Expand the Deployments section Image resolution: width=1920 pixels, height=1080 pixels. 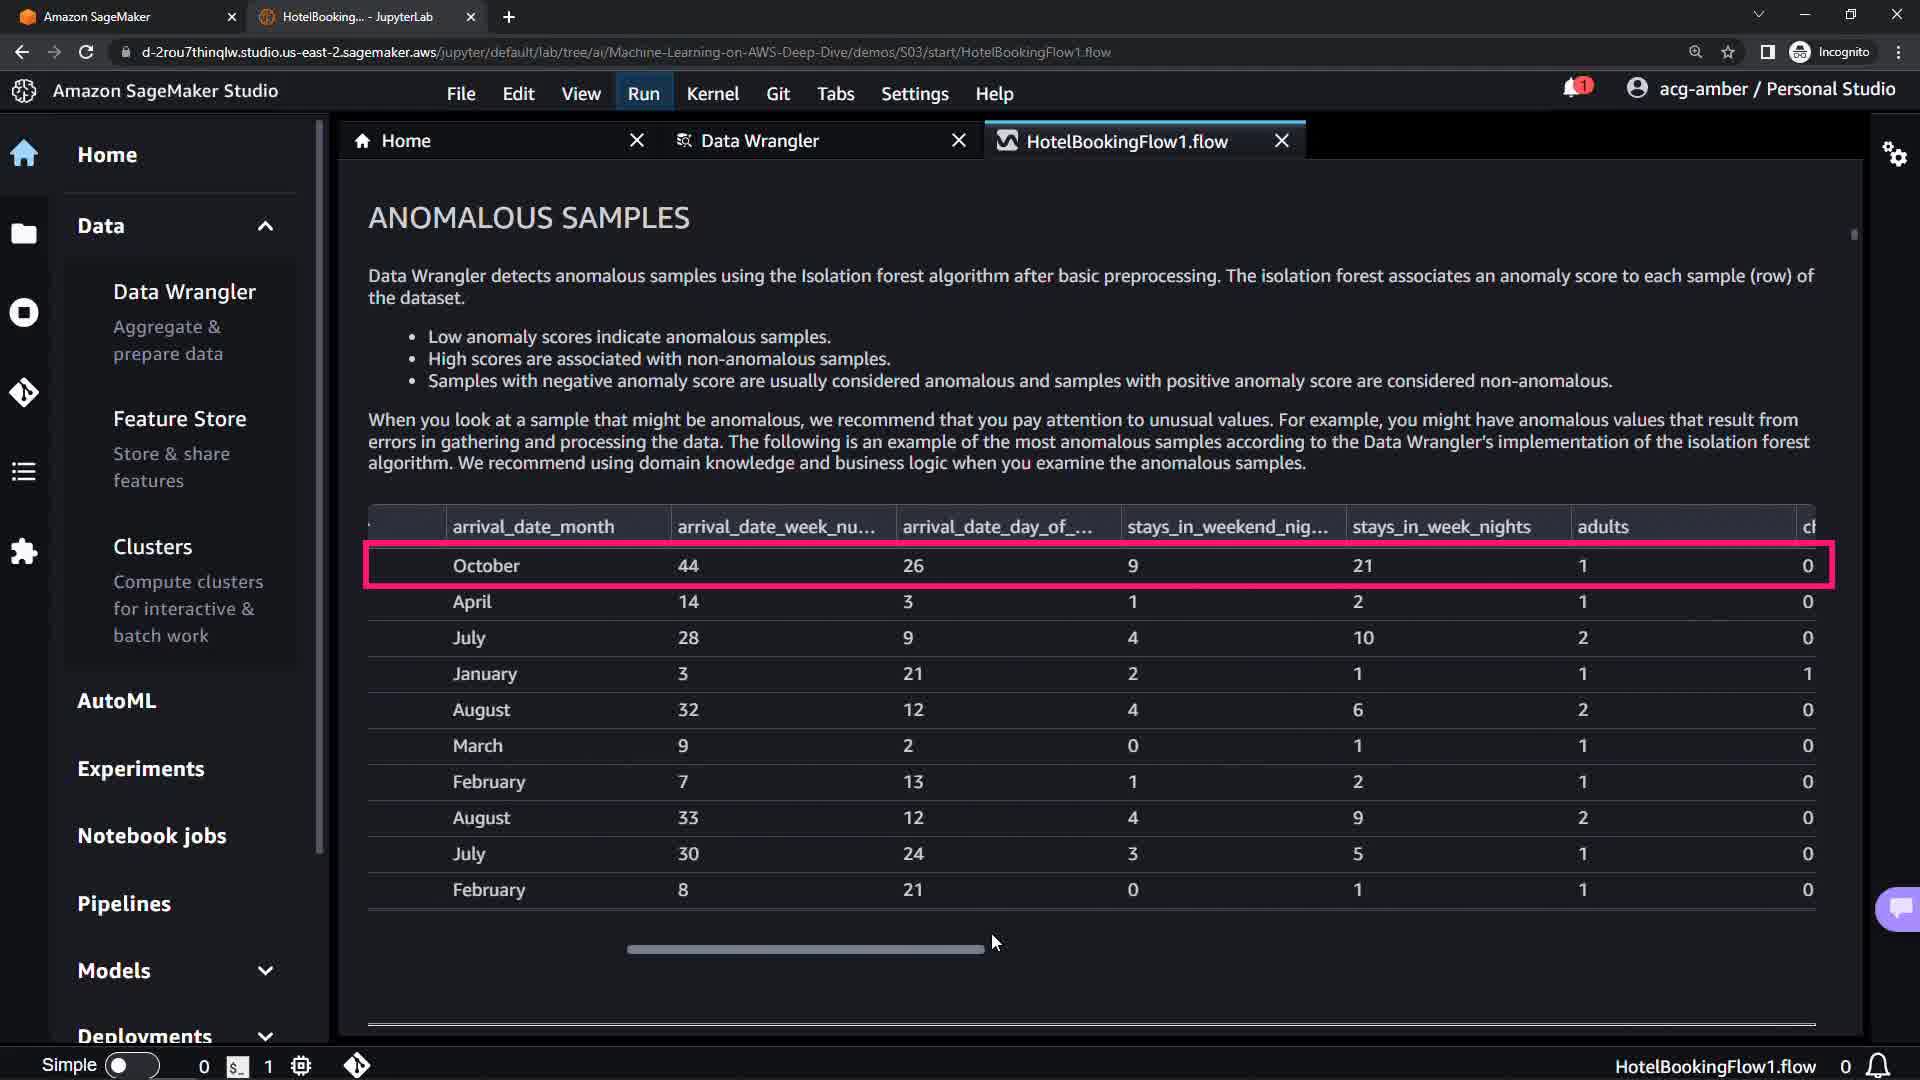pyautogui.click(x=265, y=1036)
